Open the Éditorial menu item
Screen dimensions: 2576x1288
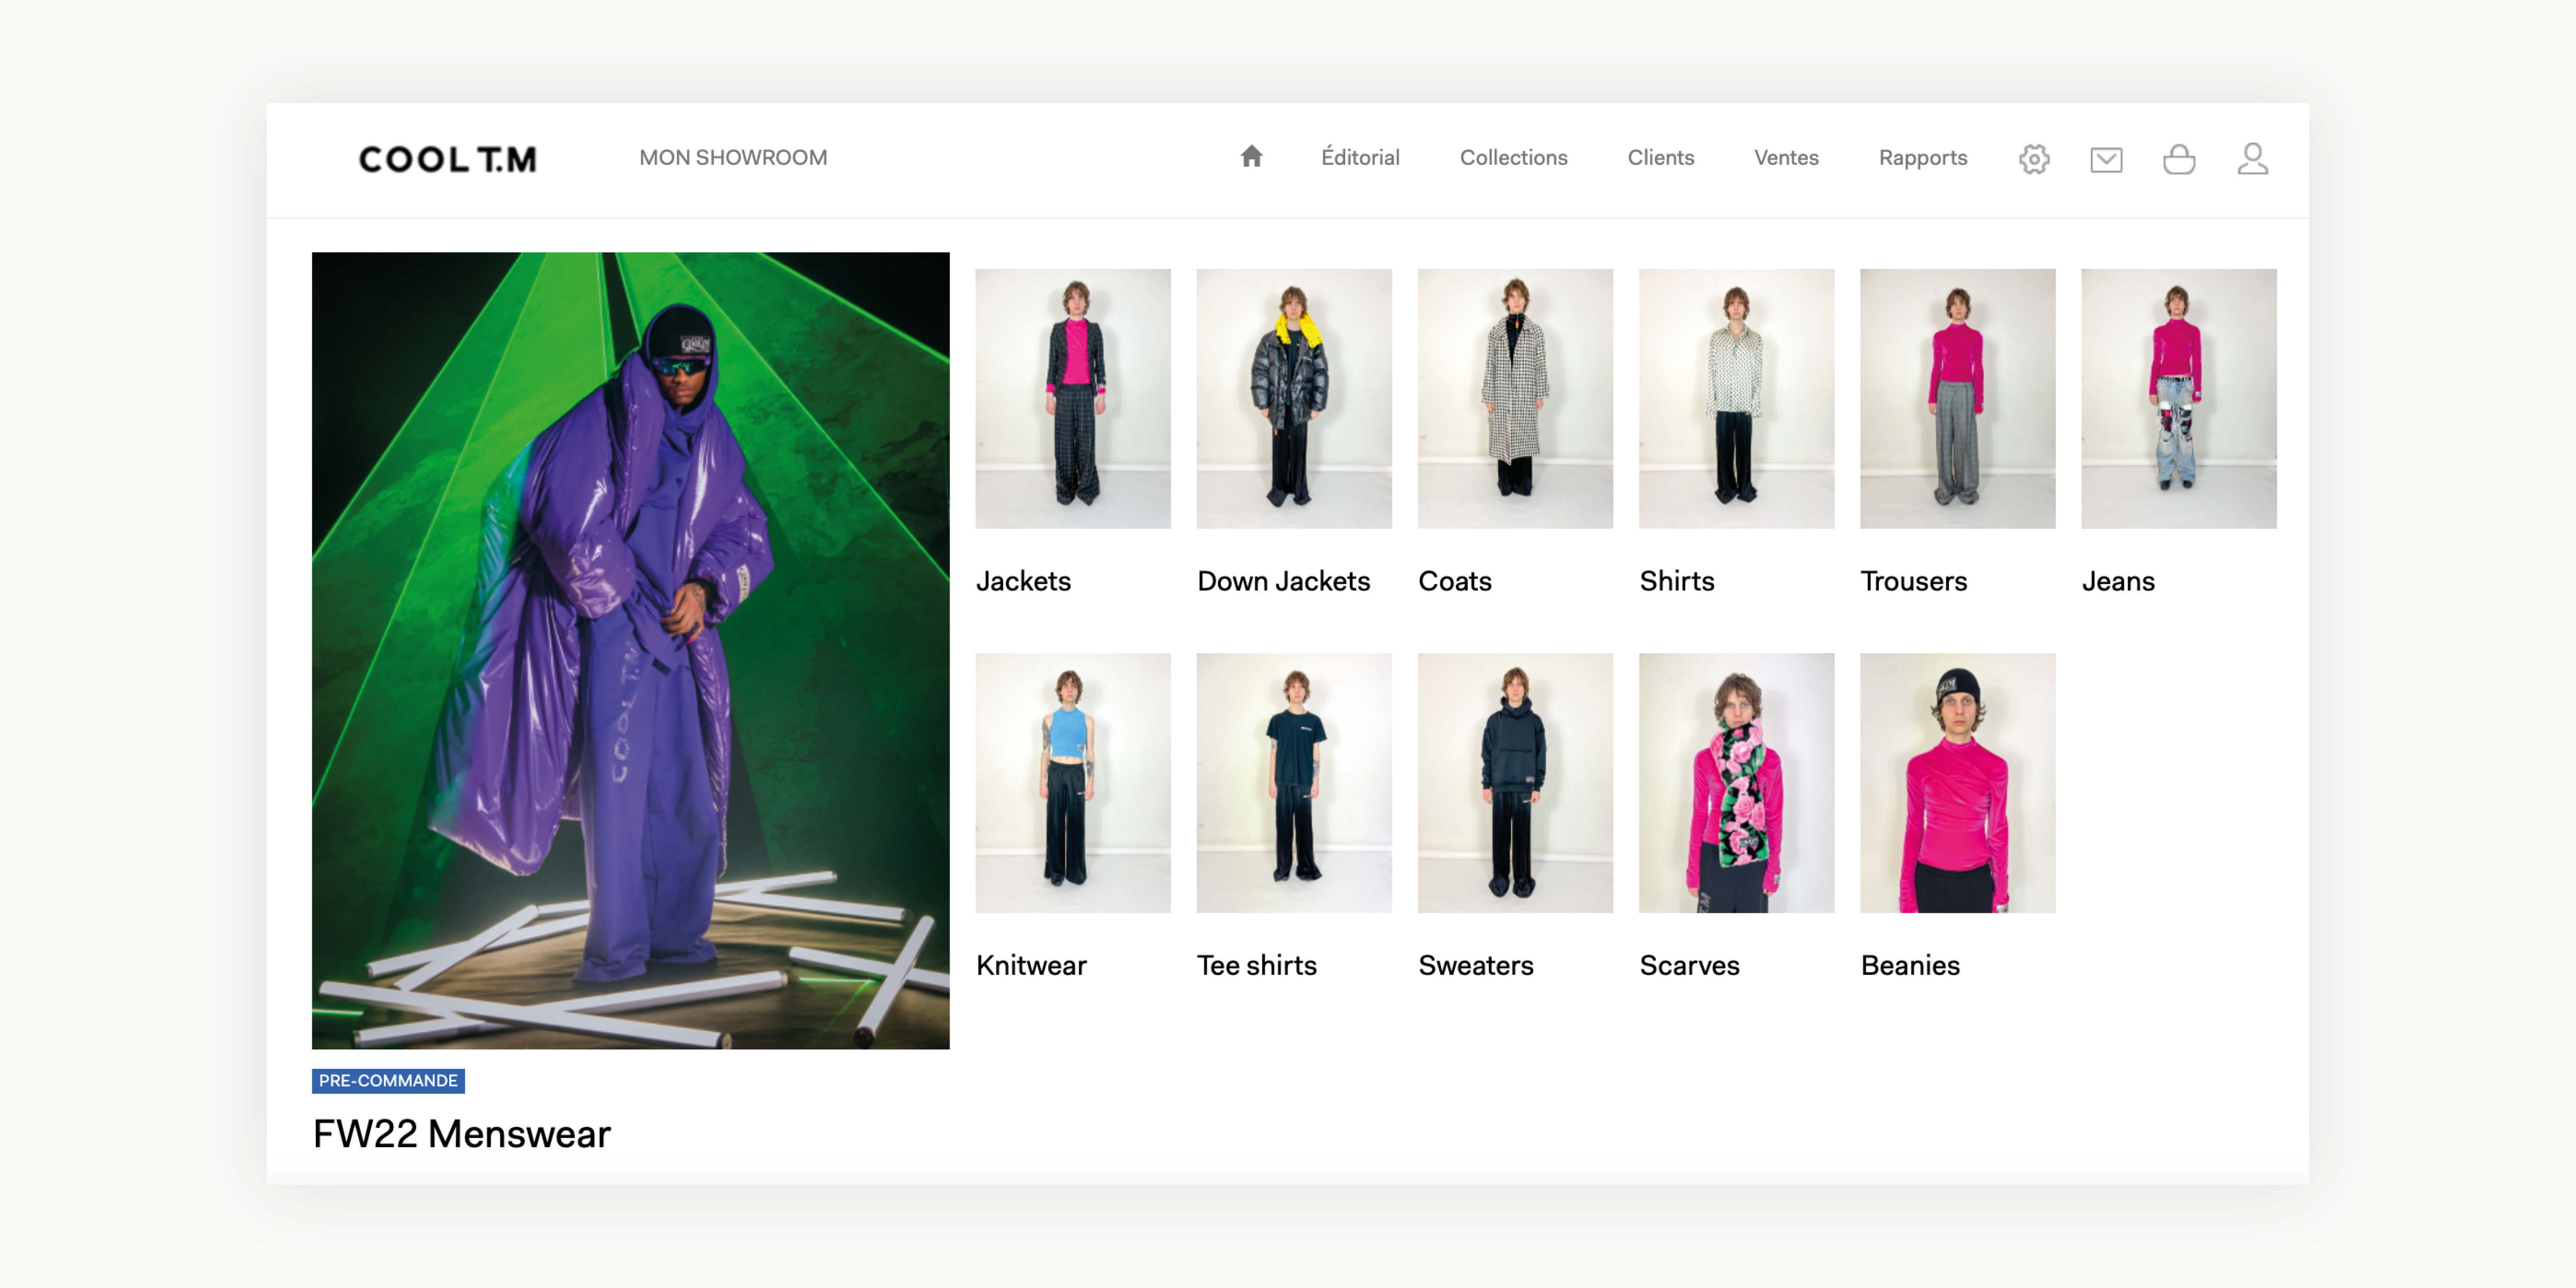(1359, 158)
